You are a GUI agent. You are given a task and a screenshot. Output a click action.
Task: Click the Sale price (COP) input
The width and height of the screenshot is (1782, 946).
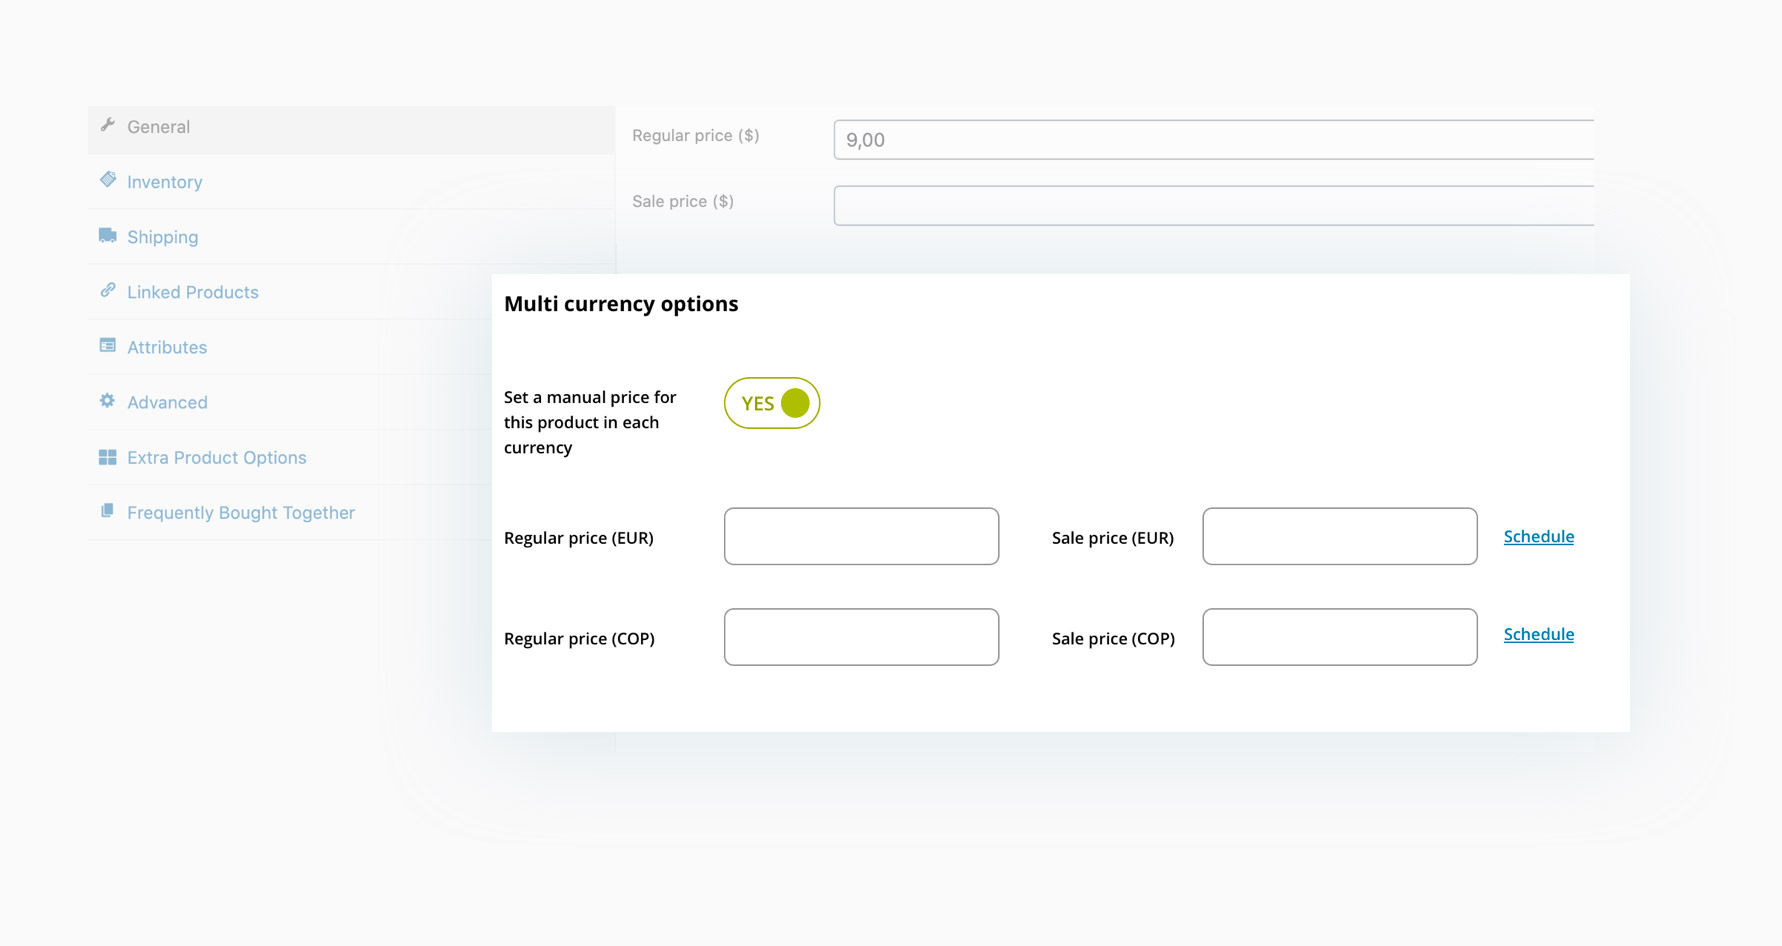tap(1339, 637)
